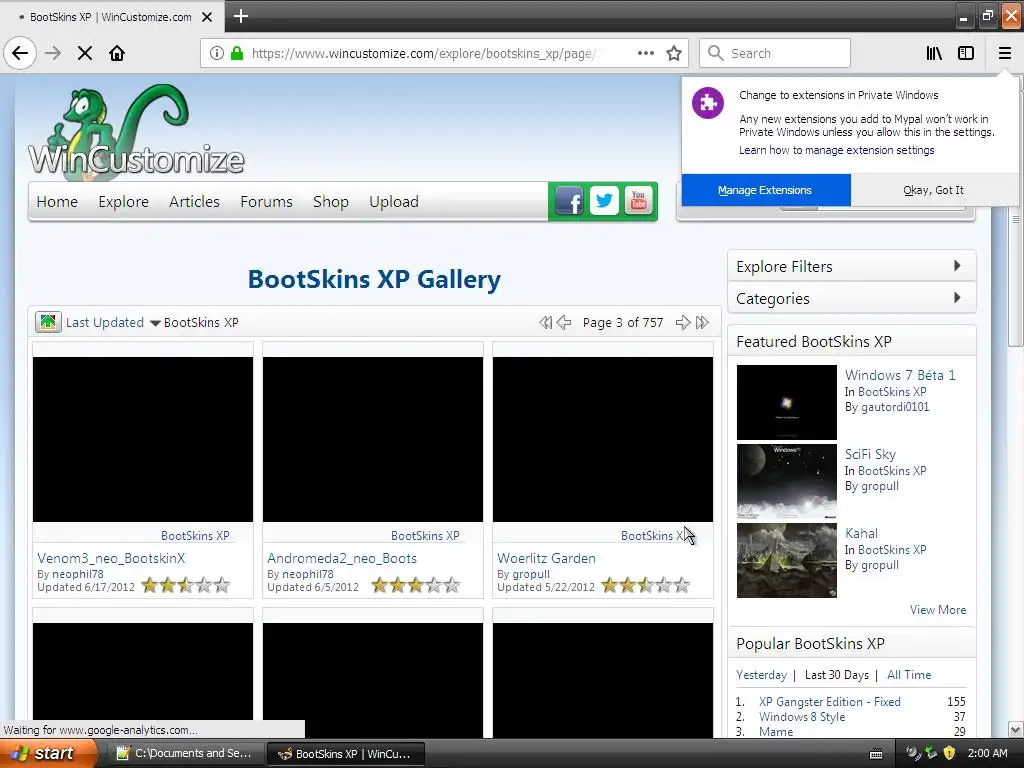Open Andromeda2_neo_Boots skin link
The width and height of the screenshot is (1024, 768).
[x=342, y=558]
